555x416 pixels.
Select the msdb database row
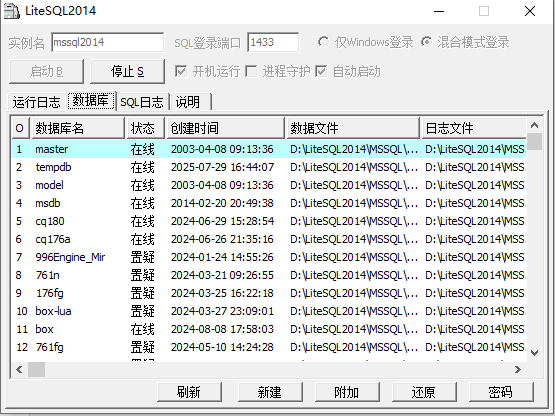click(269, 203)
